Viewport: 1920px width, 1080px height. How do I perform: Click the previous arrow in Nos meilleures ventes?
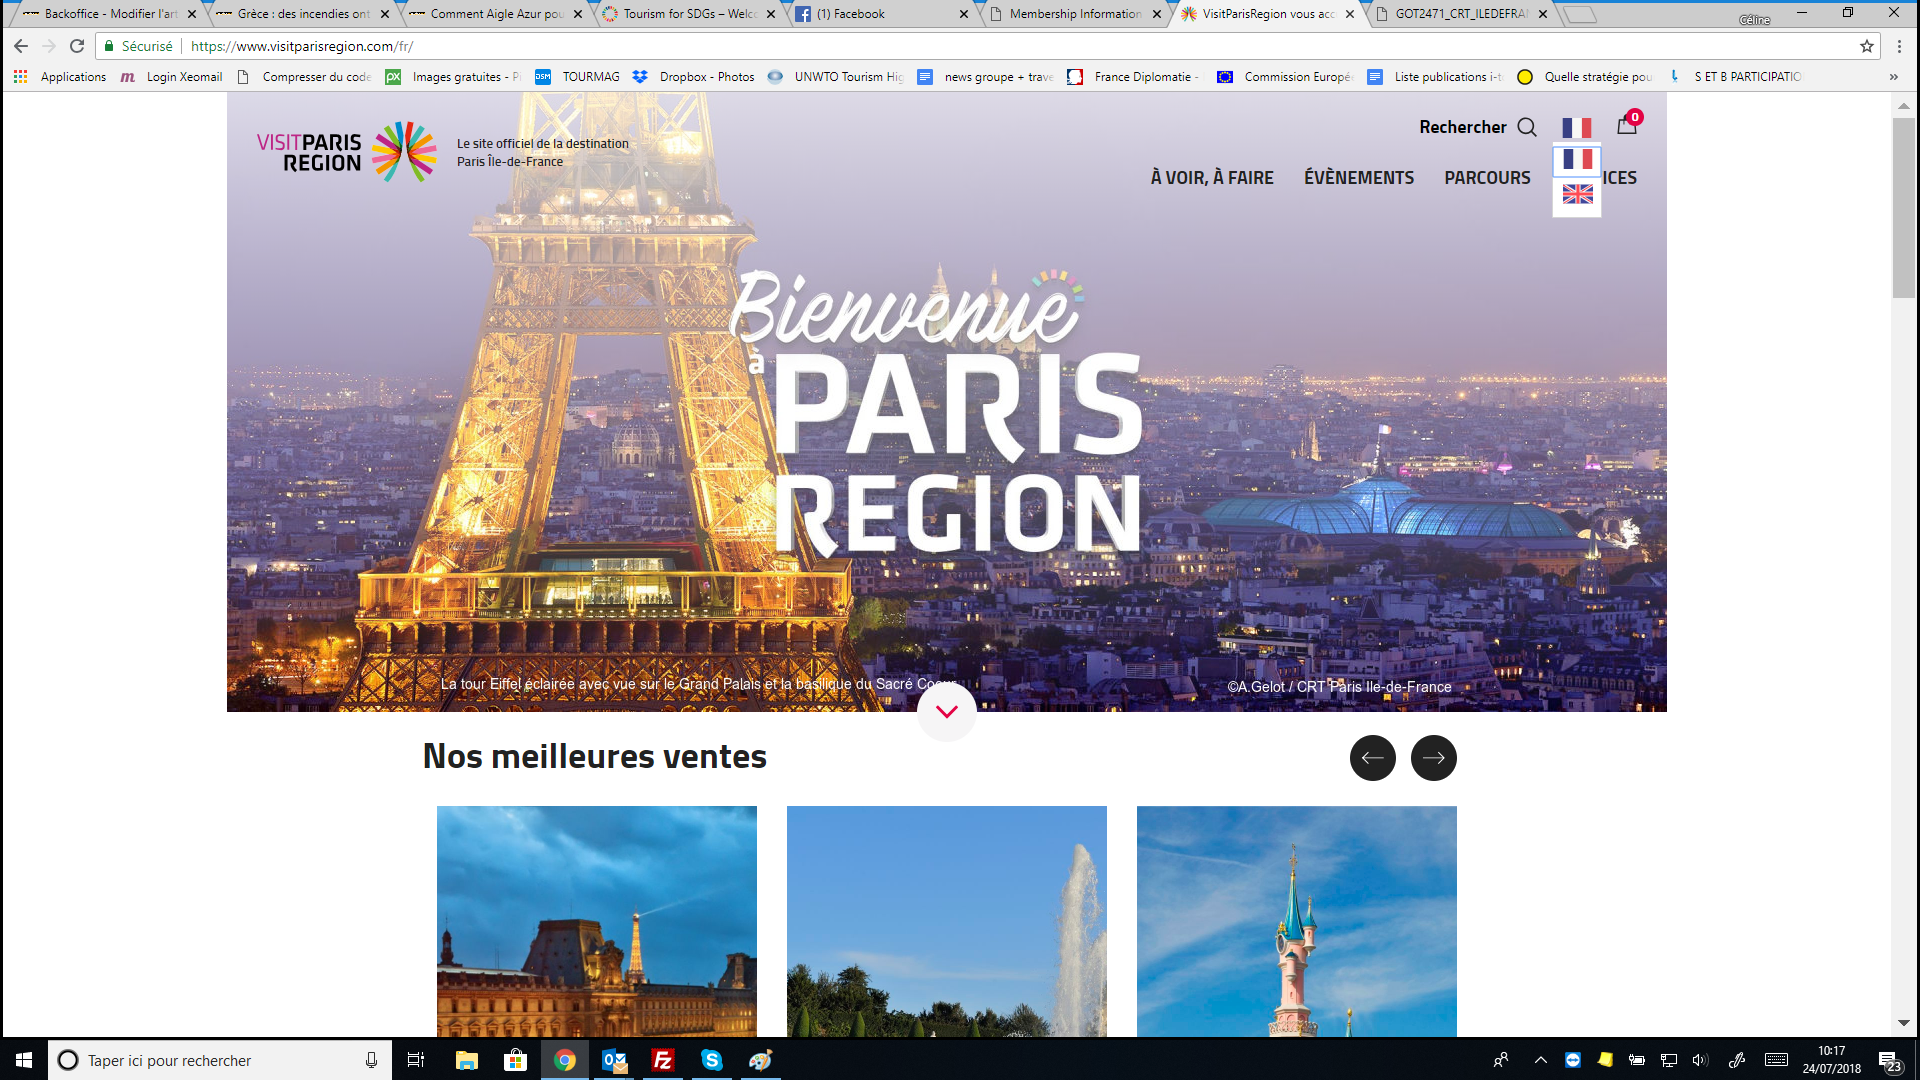tap(1372, 758)
